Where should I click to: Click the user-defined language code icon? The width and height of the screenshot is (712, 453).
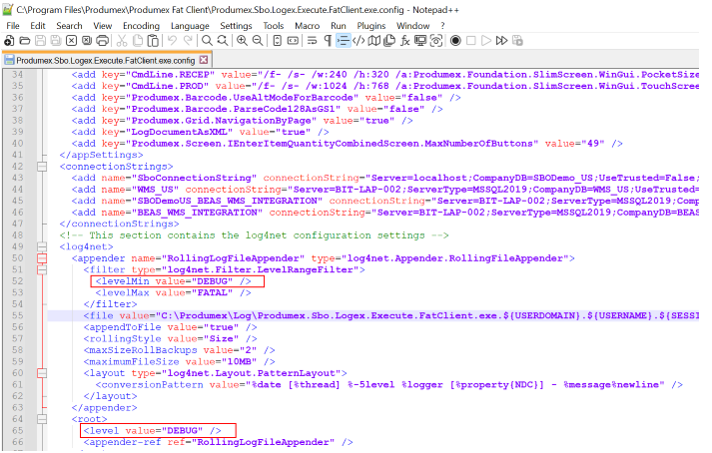tap(359, 41)
